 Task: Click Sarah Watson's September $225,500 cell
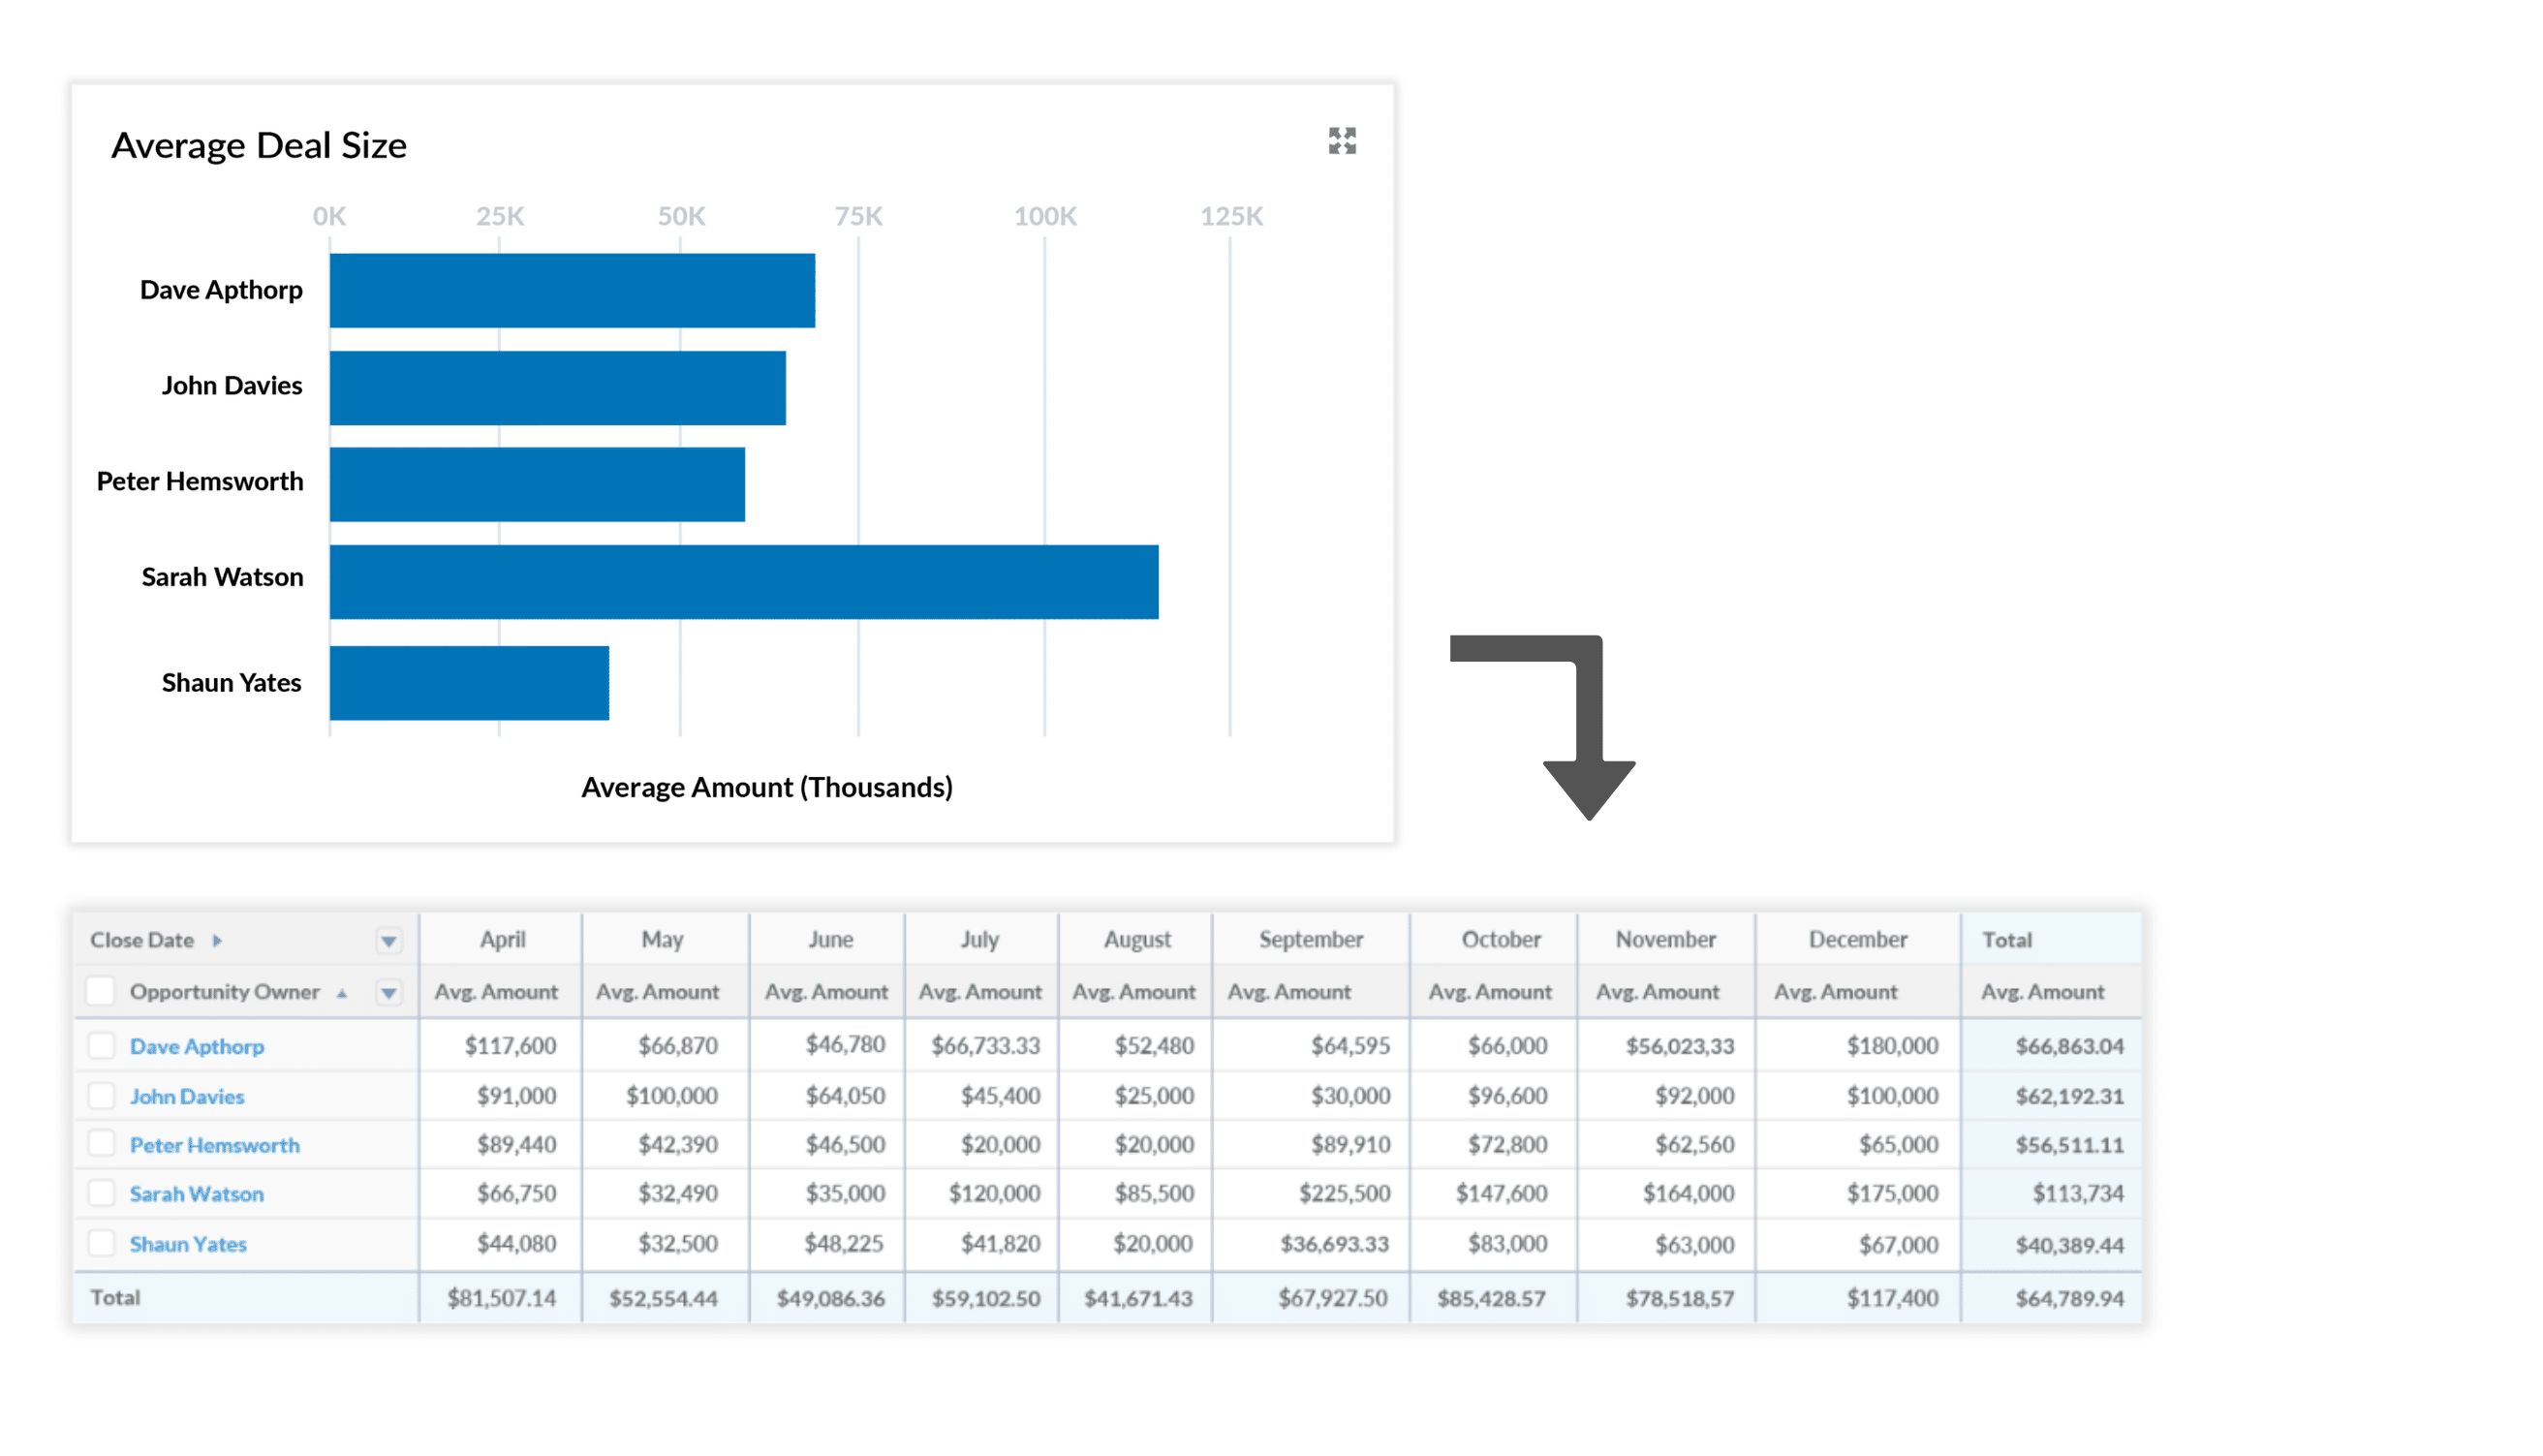(x=1343, y=1193)
